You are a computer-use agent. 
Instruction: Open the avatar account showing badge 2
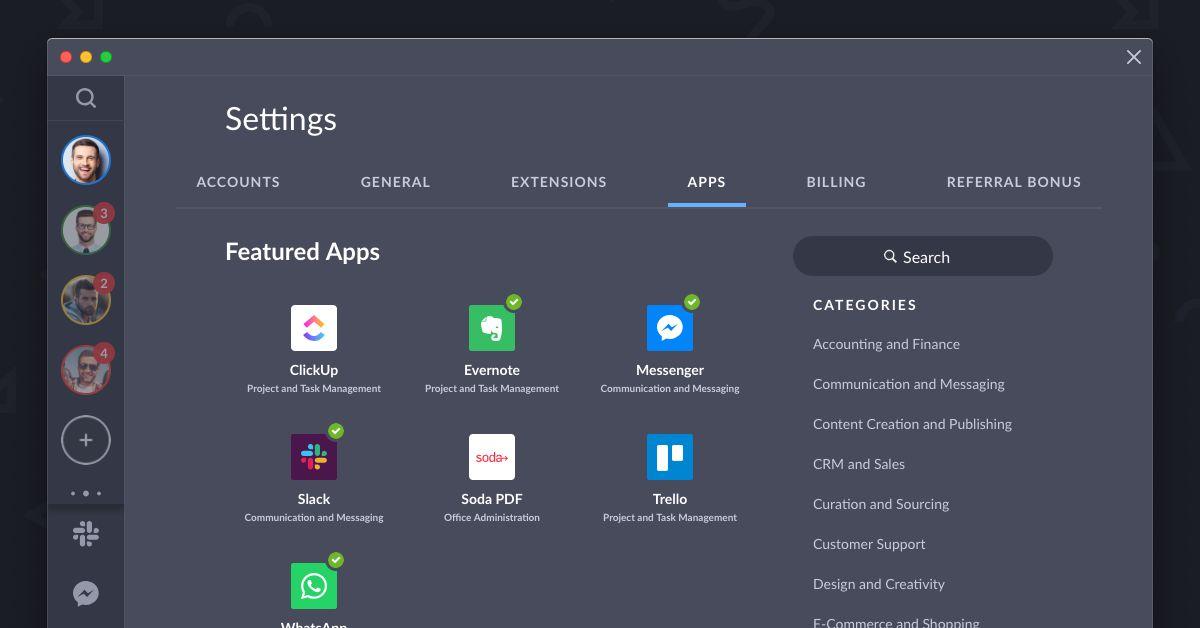pos(86,300)
